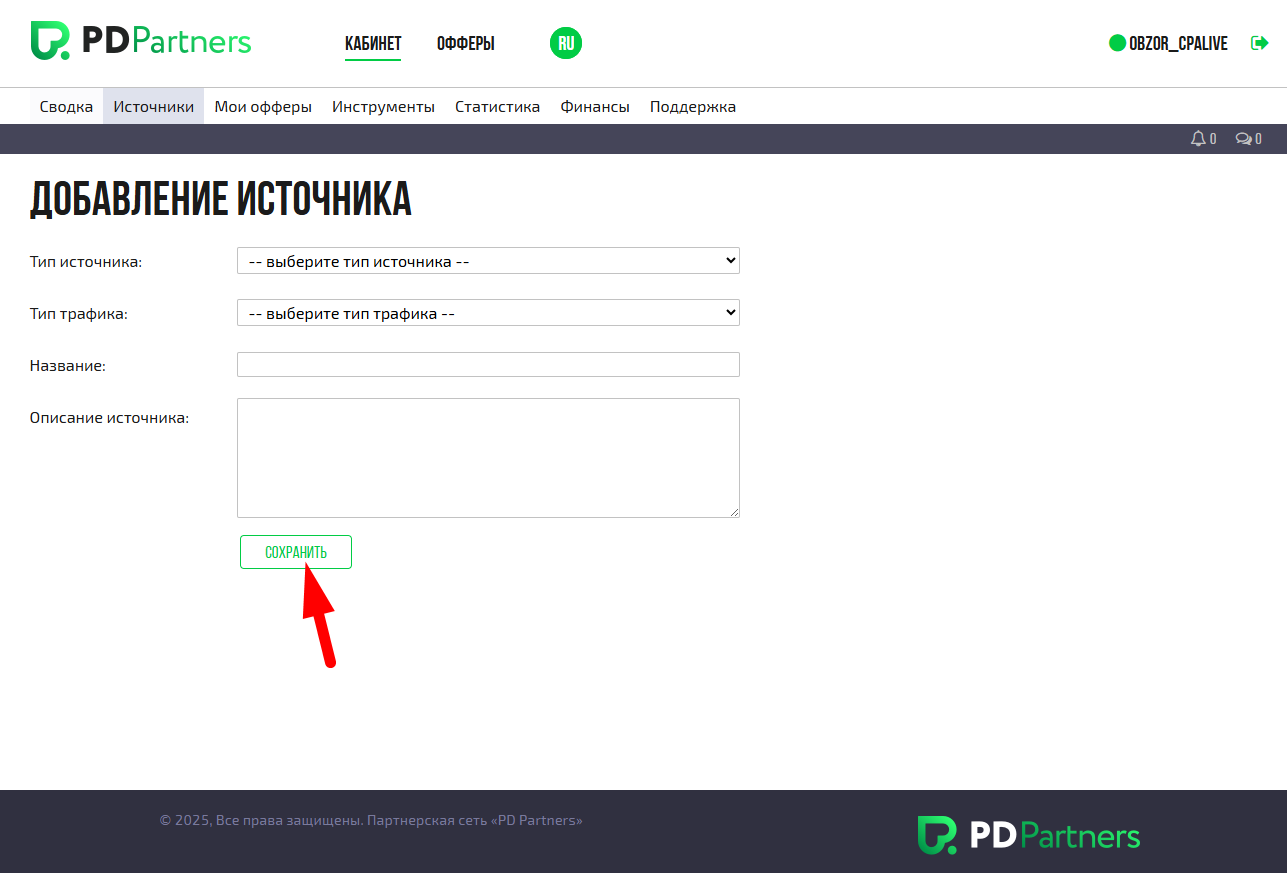Open the OBZOR_CPALIVE profile name

tap(1178, 44)
